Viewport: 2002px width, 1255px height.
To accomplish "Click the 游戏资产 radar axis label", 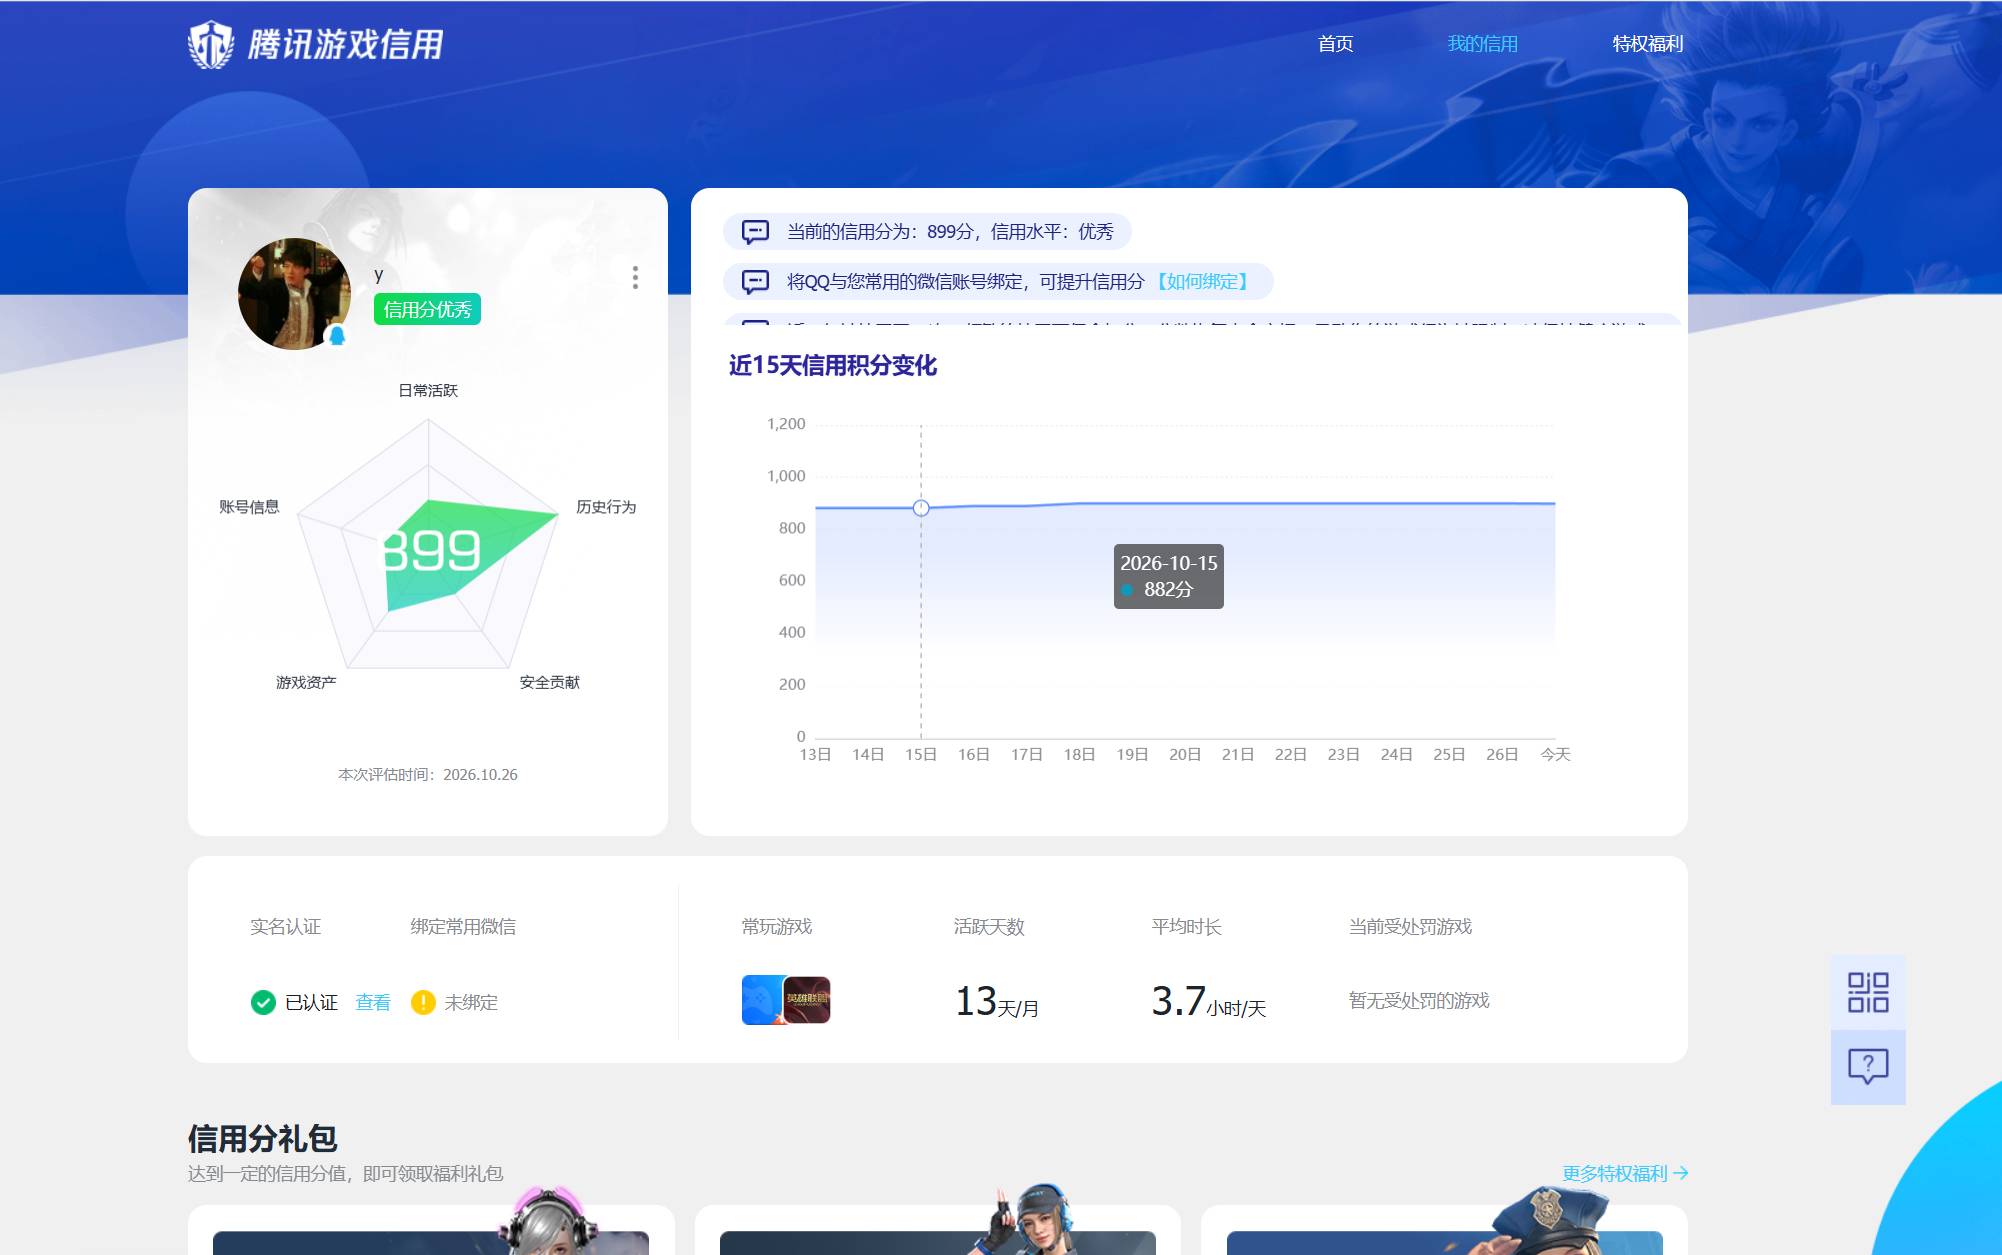I will (306, 682).
